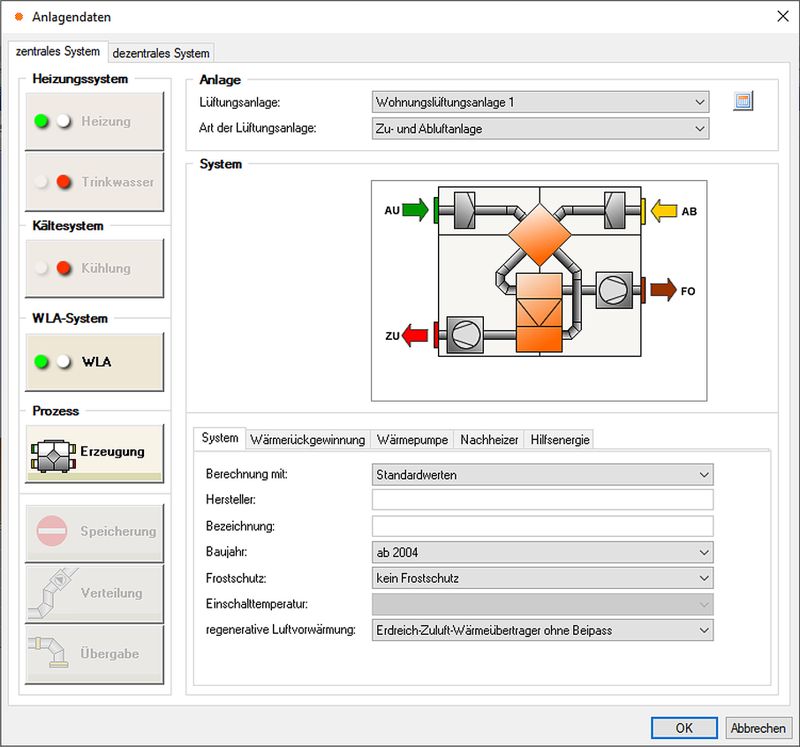
Task: Click the Verteilung duct icon button
Action: coord(95,593)
